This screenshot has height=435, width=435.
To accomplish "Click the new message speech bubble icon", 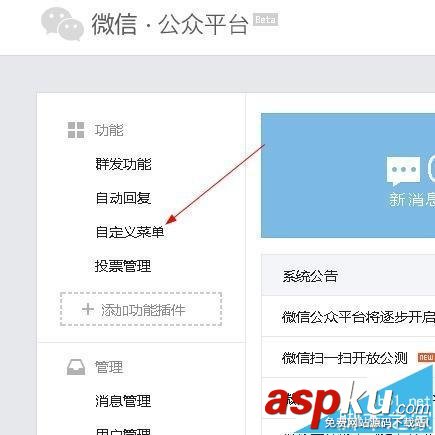I will tap(403, 171).
